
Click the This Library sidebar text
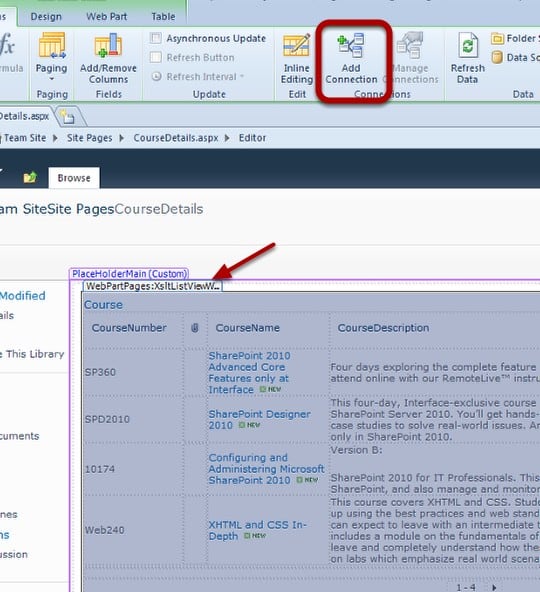tap(35, 354)
